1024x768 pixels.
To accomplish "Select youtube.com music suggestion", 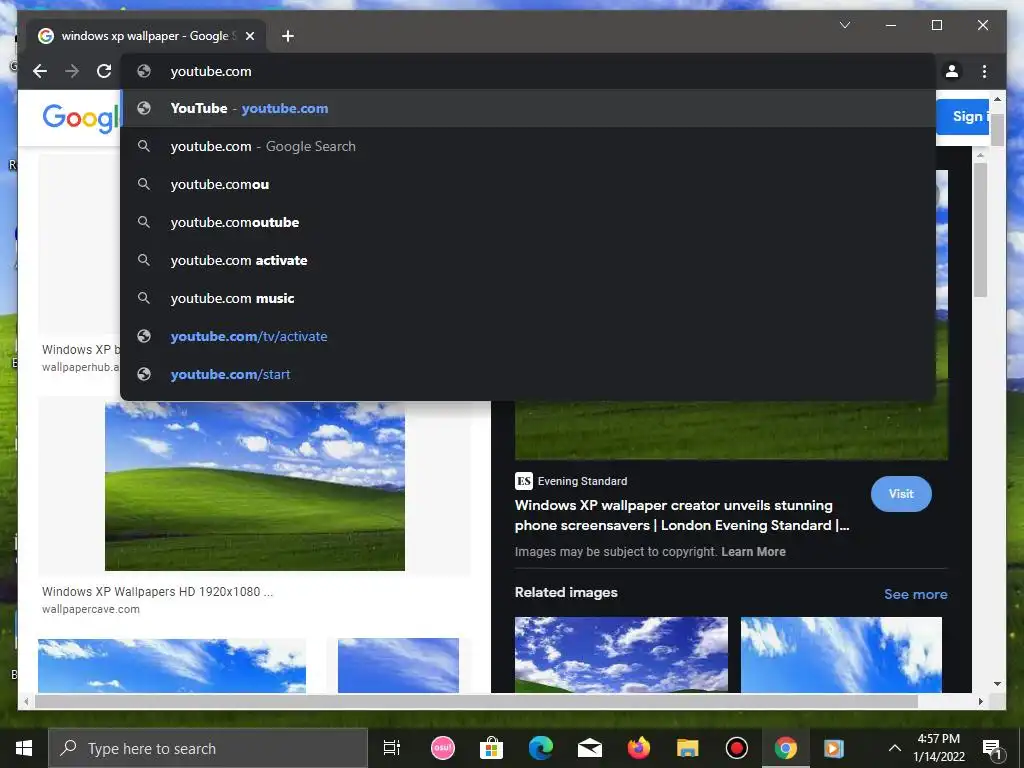I will pos(528,298).
